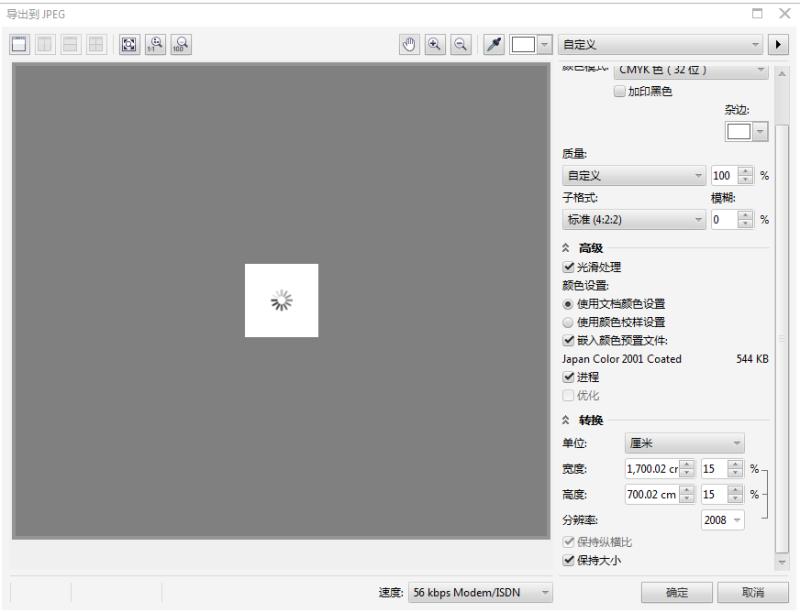Increase height with up spinner
The width and height of the screenshot is (800, 612).
pyautogui.click(x=687, y=490)
